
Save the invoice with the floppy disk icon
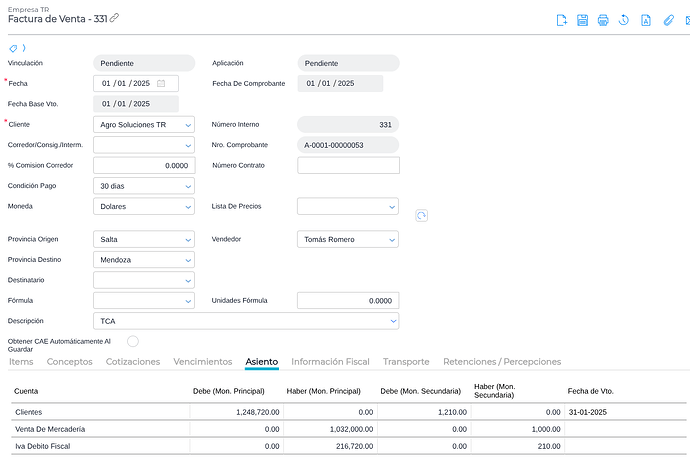tap(583, 20)
